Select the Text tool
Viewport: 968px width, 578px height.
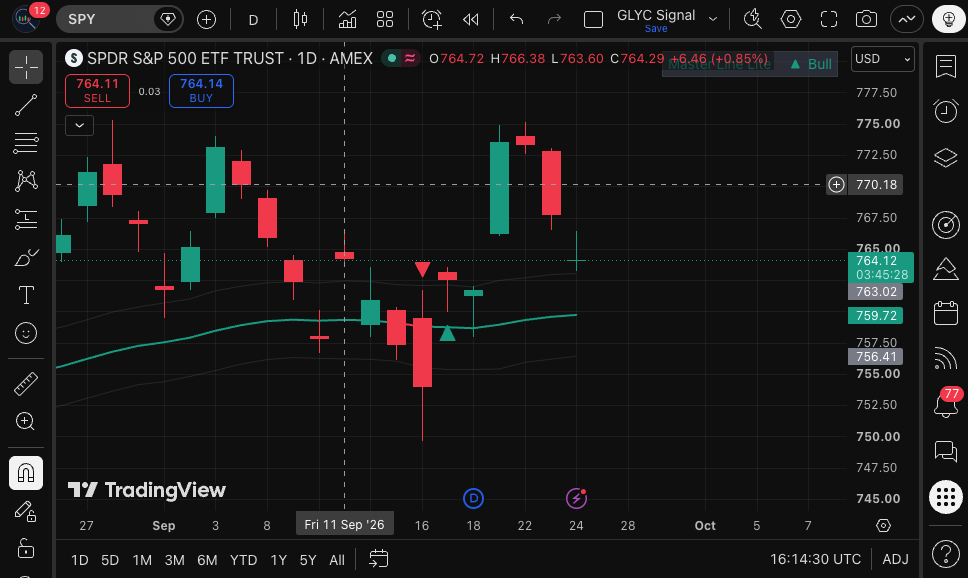[x=26, y=295]
